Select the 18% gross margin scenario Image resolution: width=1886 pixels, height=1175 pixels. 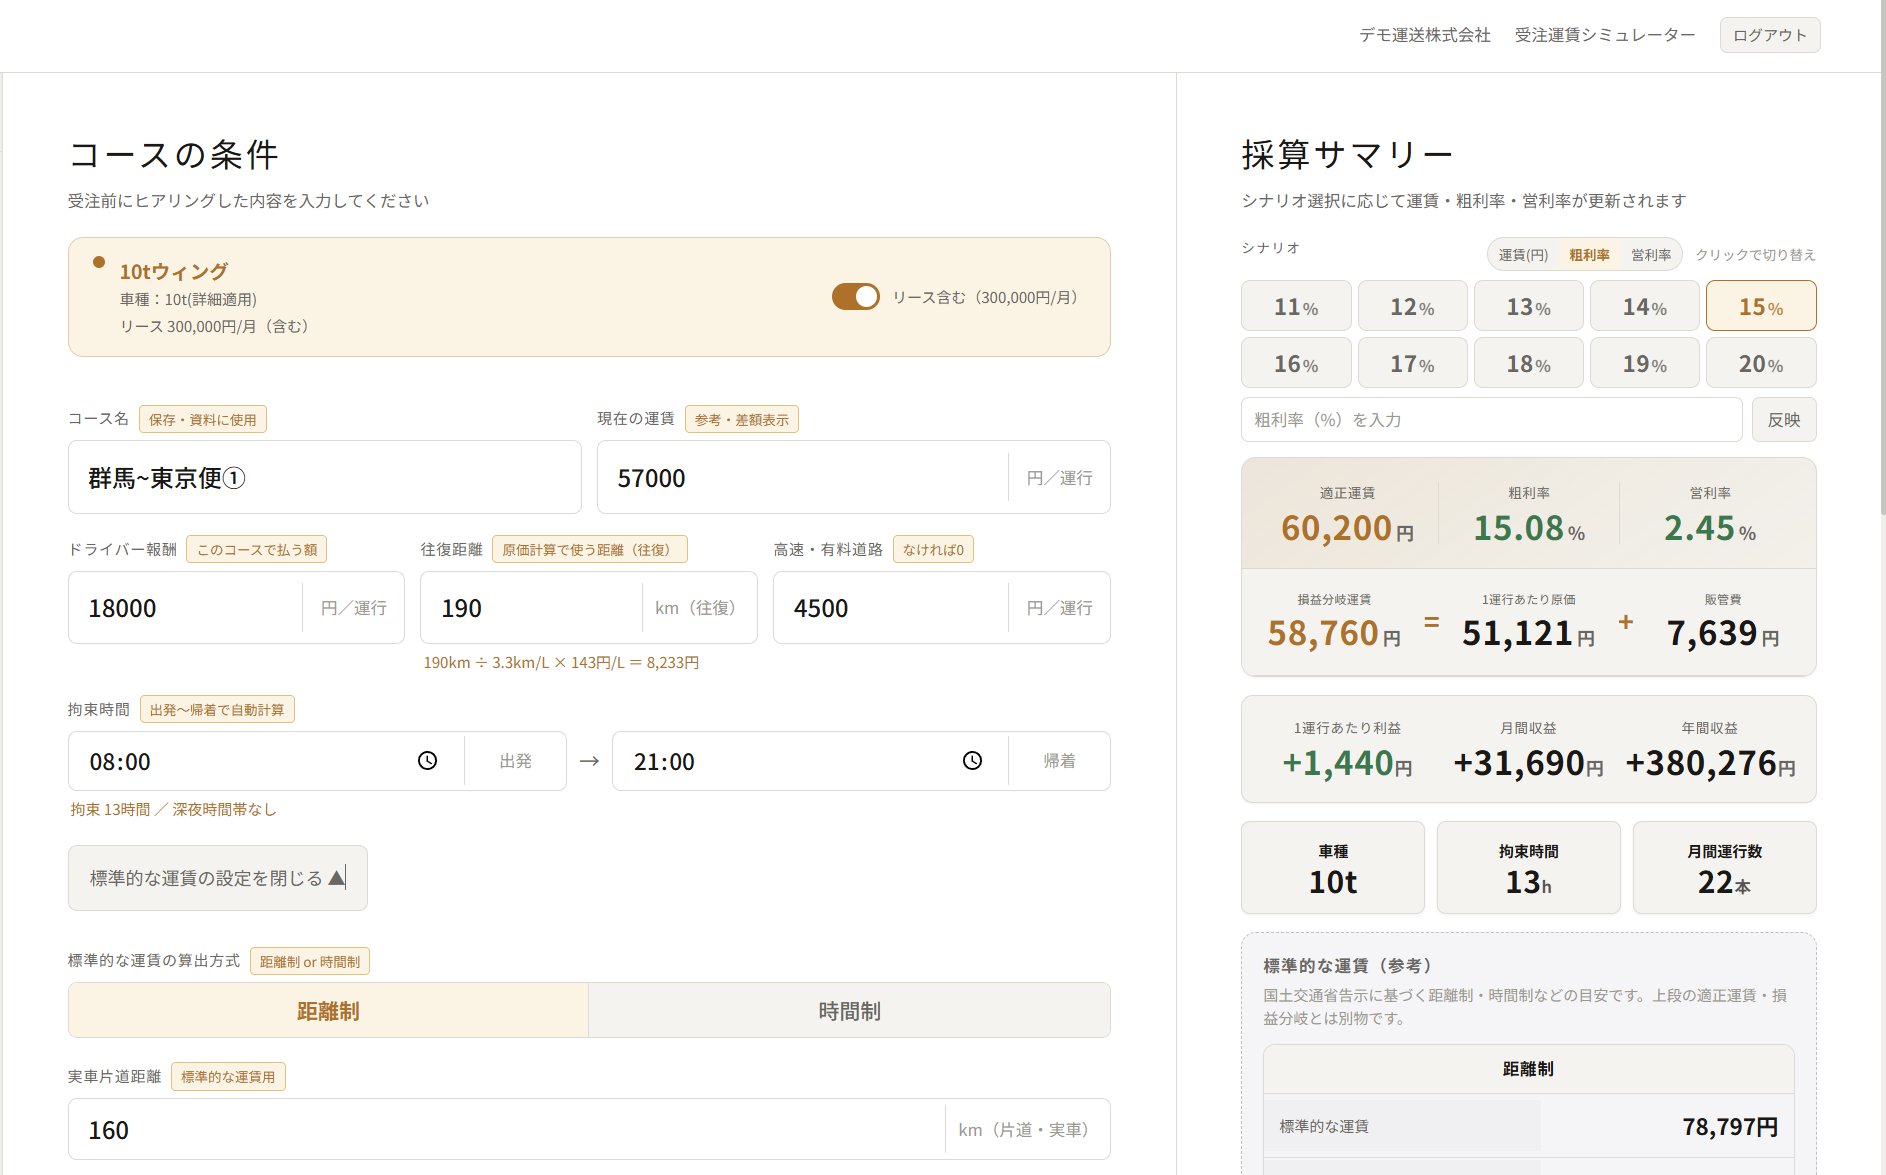[x=1528, y=363]
